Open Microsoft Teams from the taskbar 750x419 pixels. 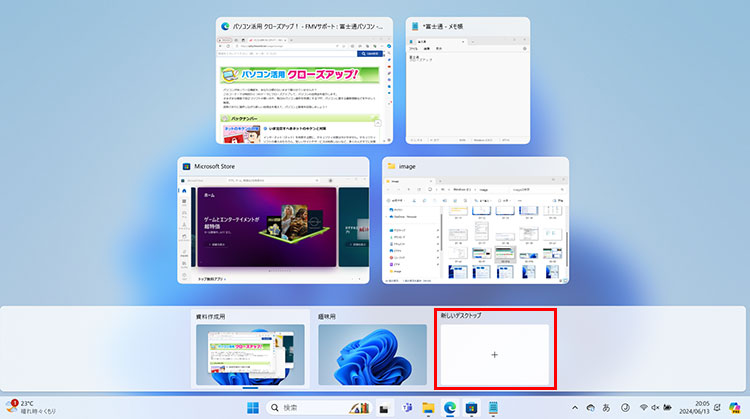(x=408, y=408)
